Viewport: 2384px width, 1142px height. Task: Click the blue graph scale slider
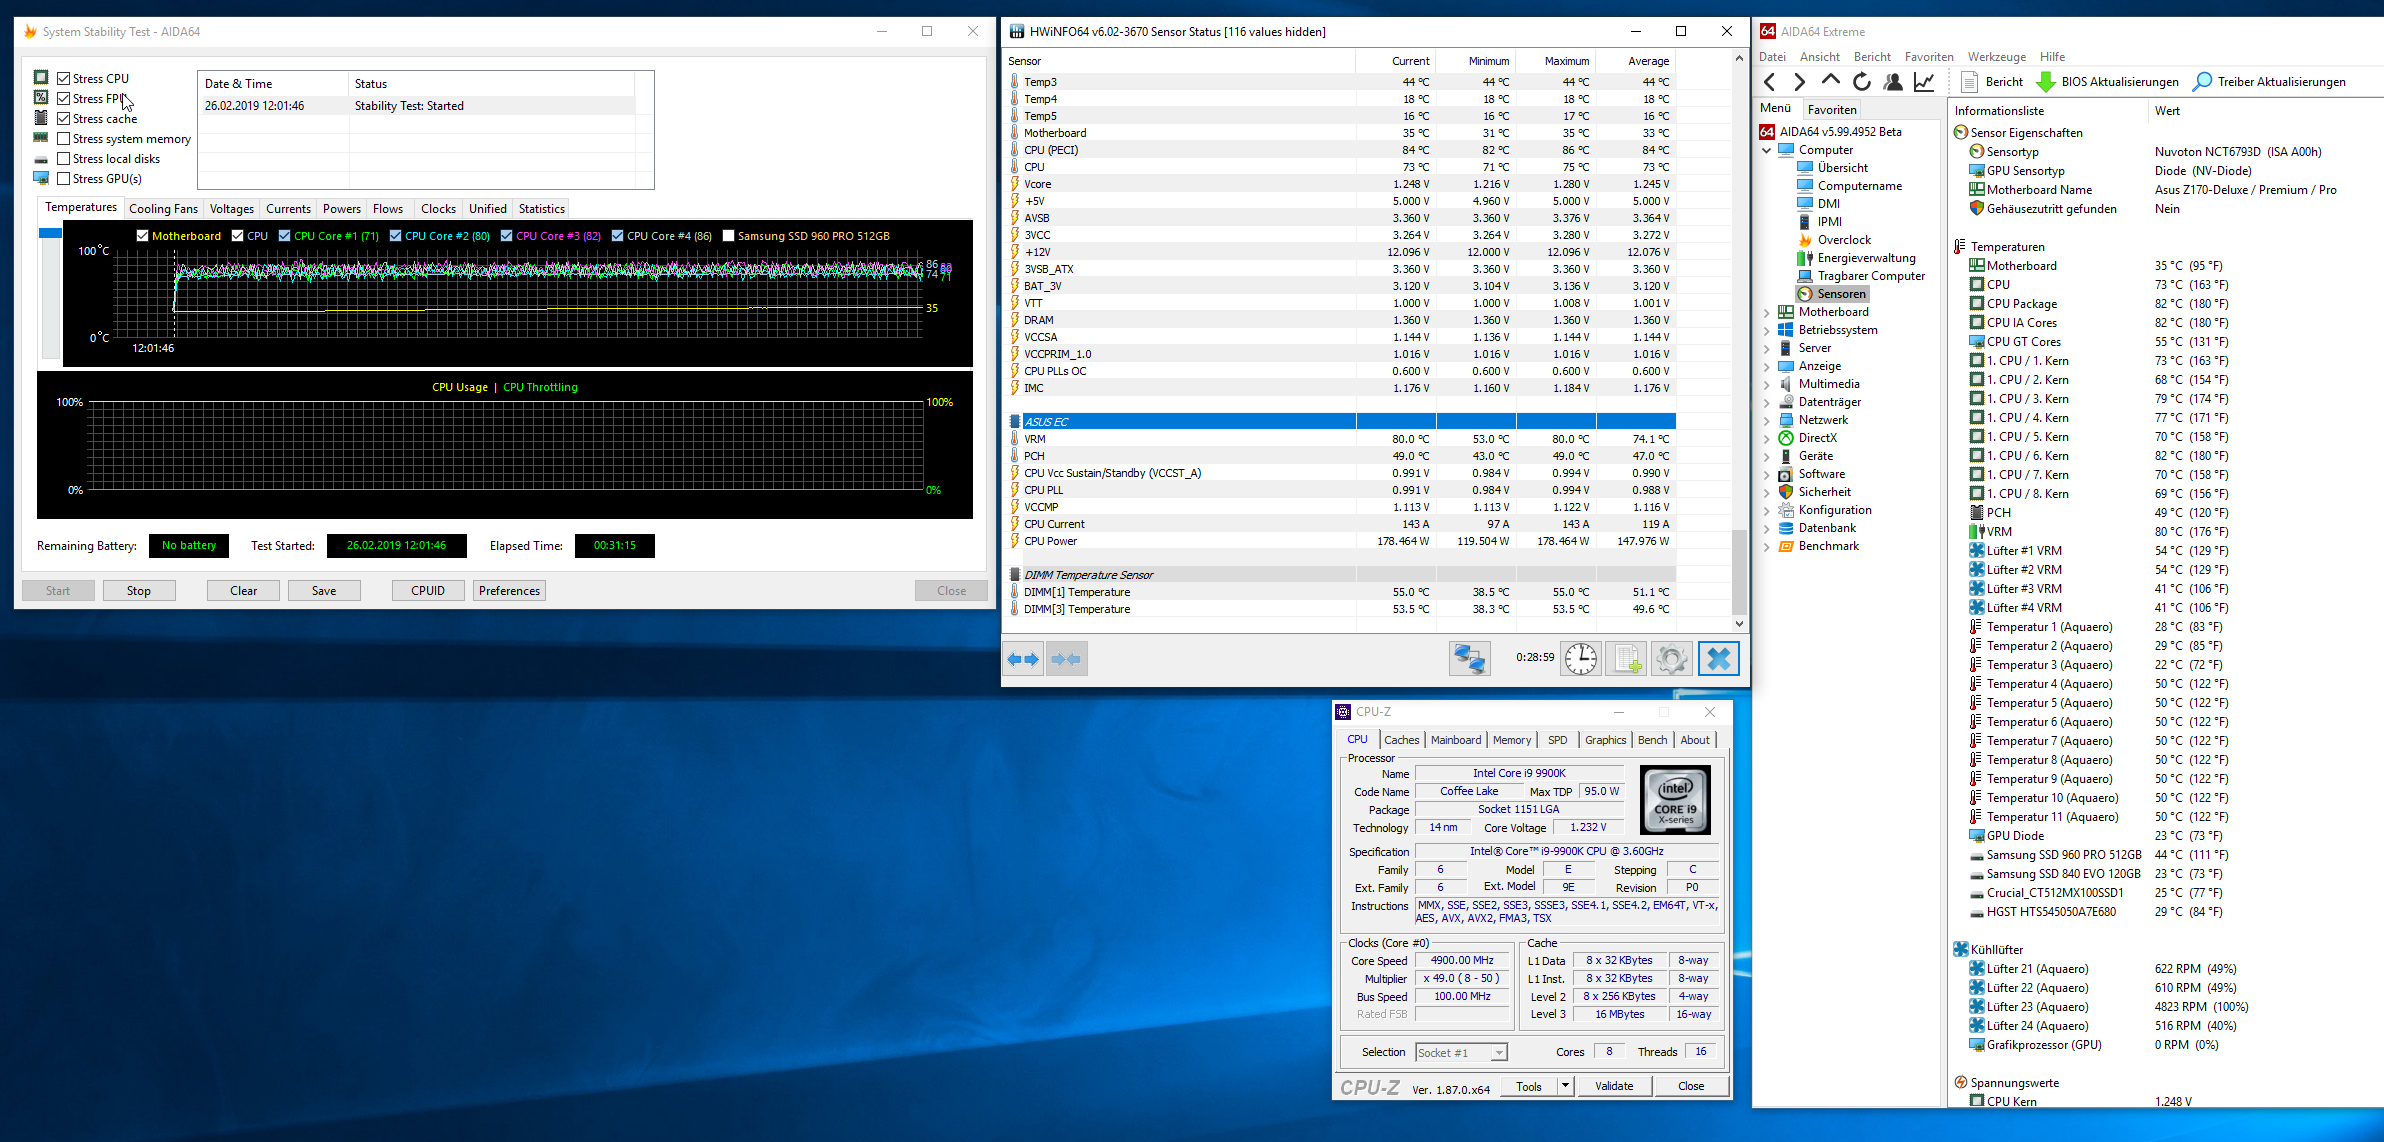click(50, 233)
